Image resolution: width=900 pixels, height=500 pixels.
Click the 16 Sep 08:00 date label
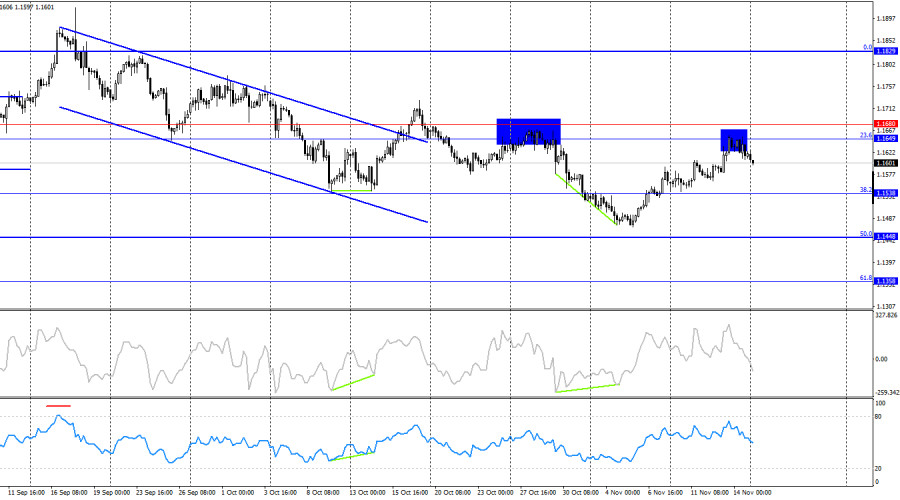point(68,492)
